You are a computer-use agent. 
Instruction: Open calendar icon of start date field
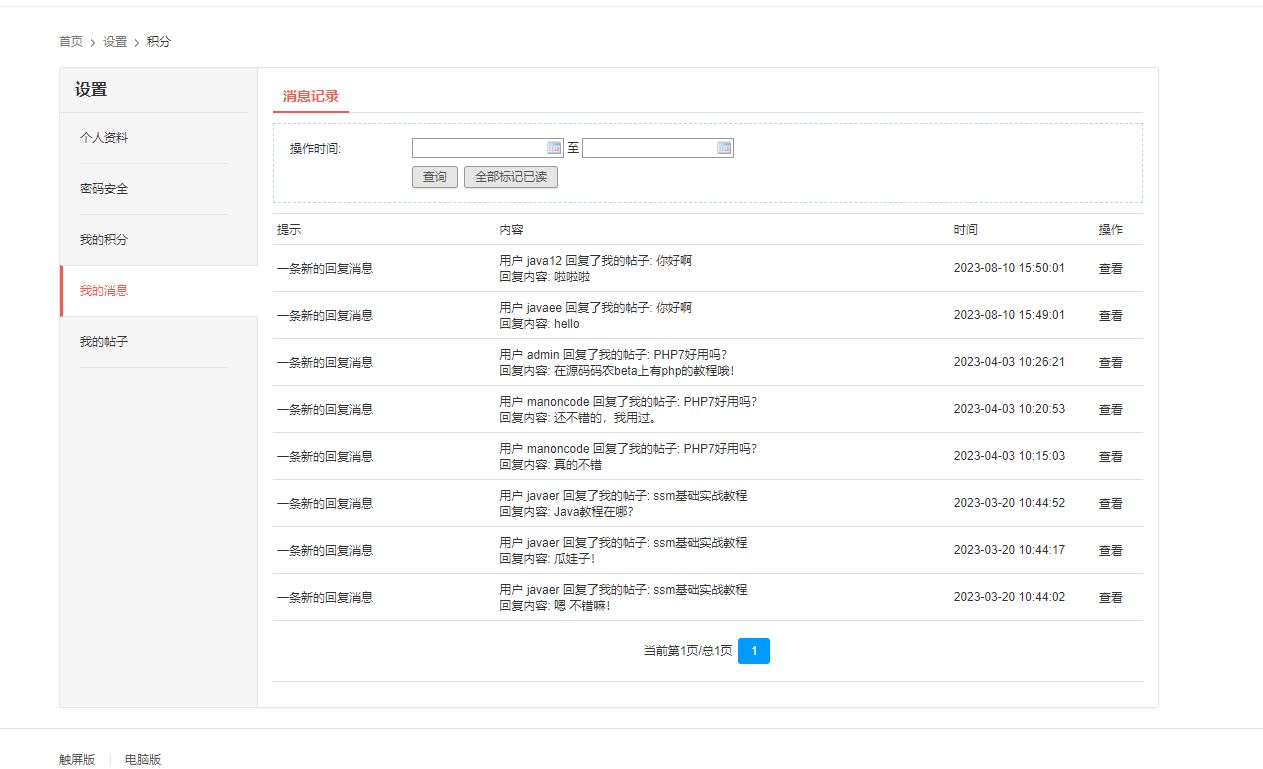[x=554, y=148]
